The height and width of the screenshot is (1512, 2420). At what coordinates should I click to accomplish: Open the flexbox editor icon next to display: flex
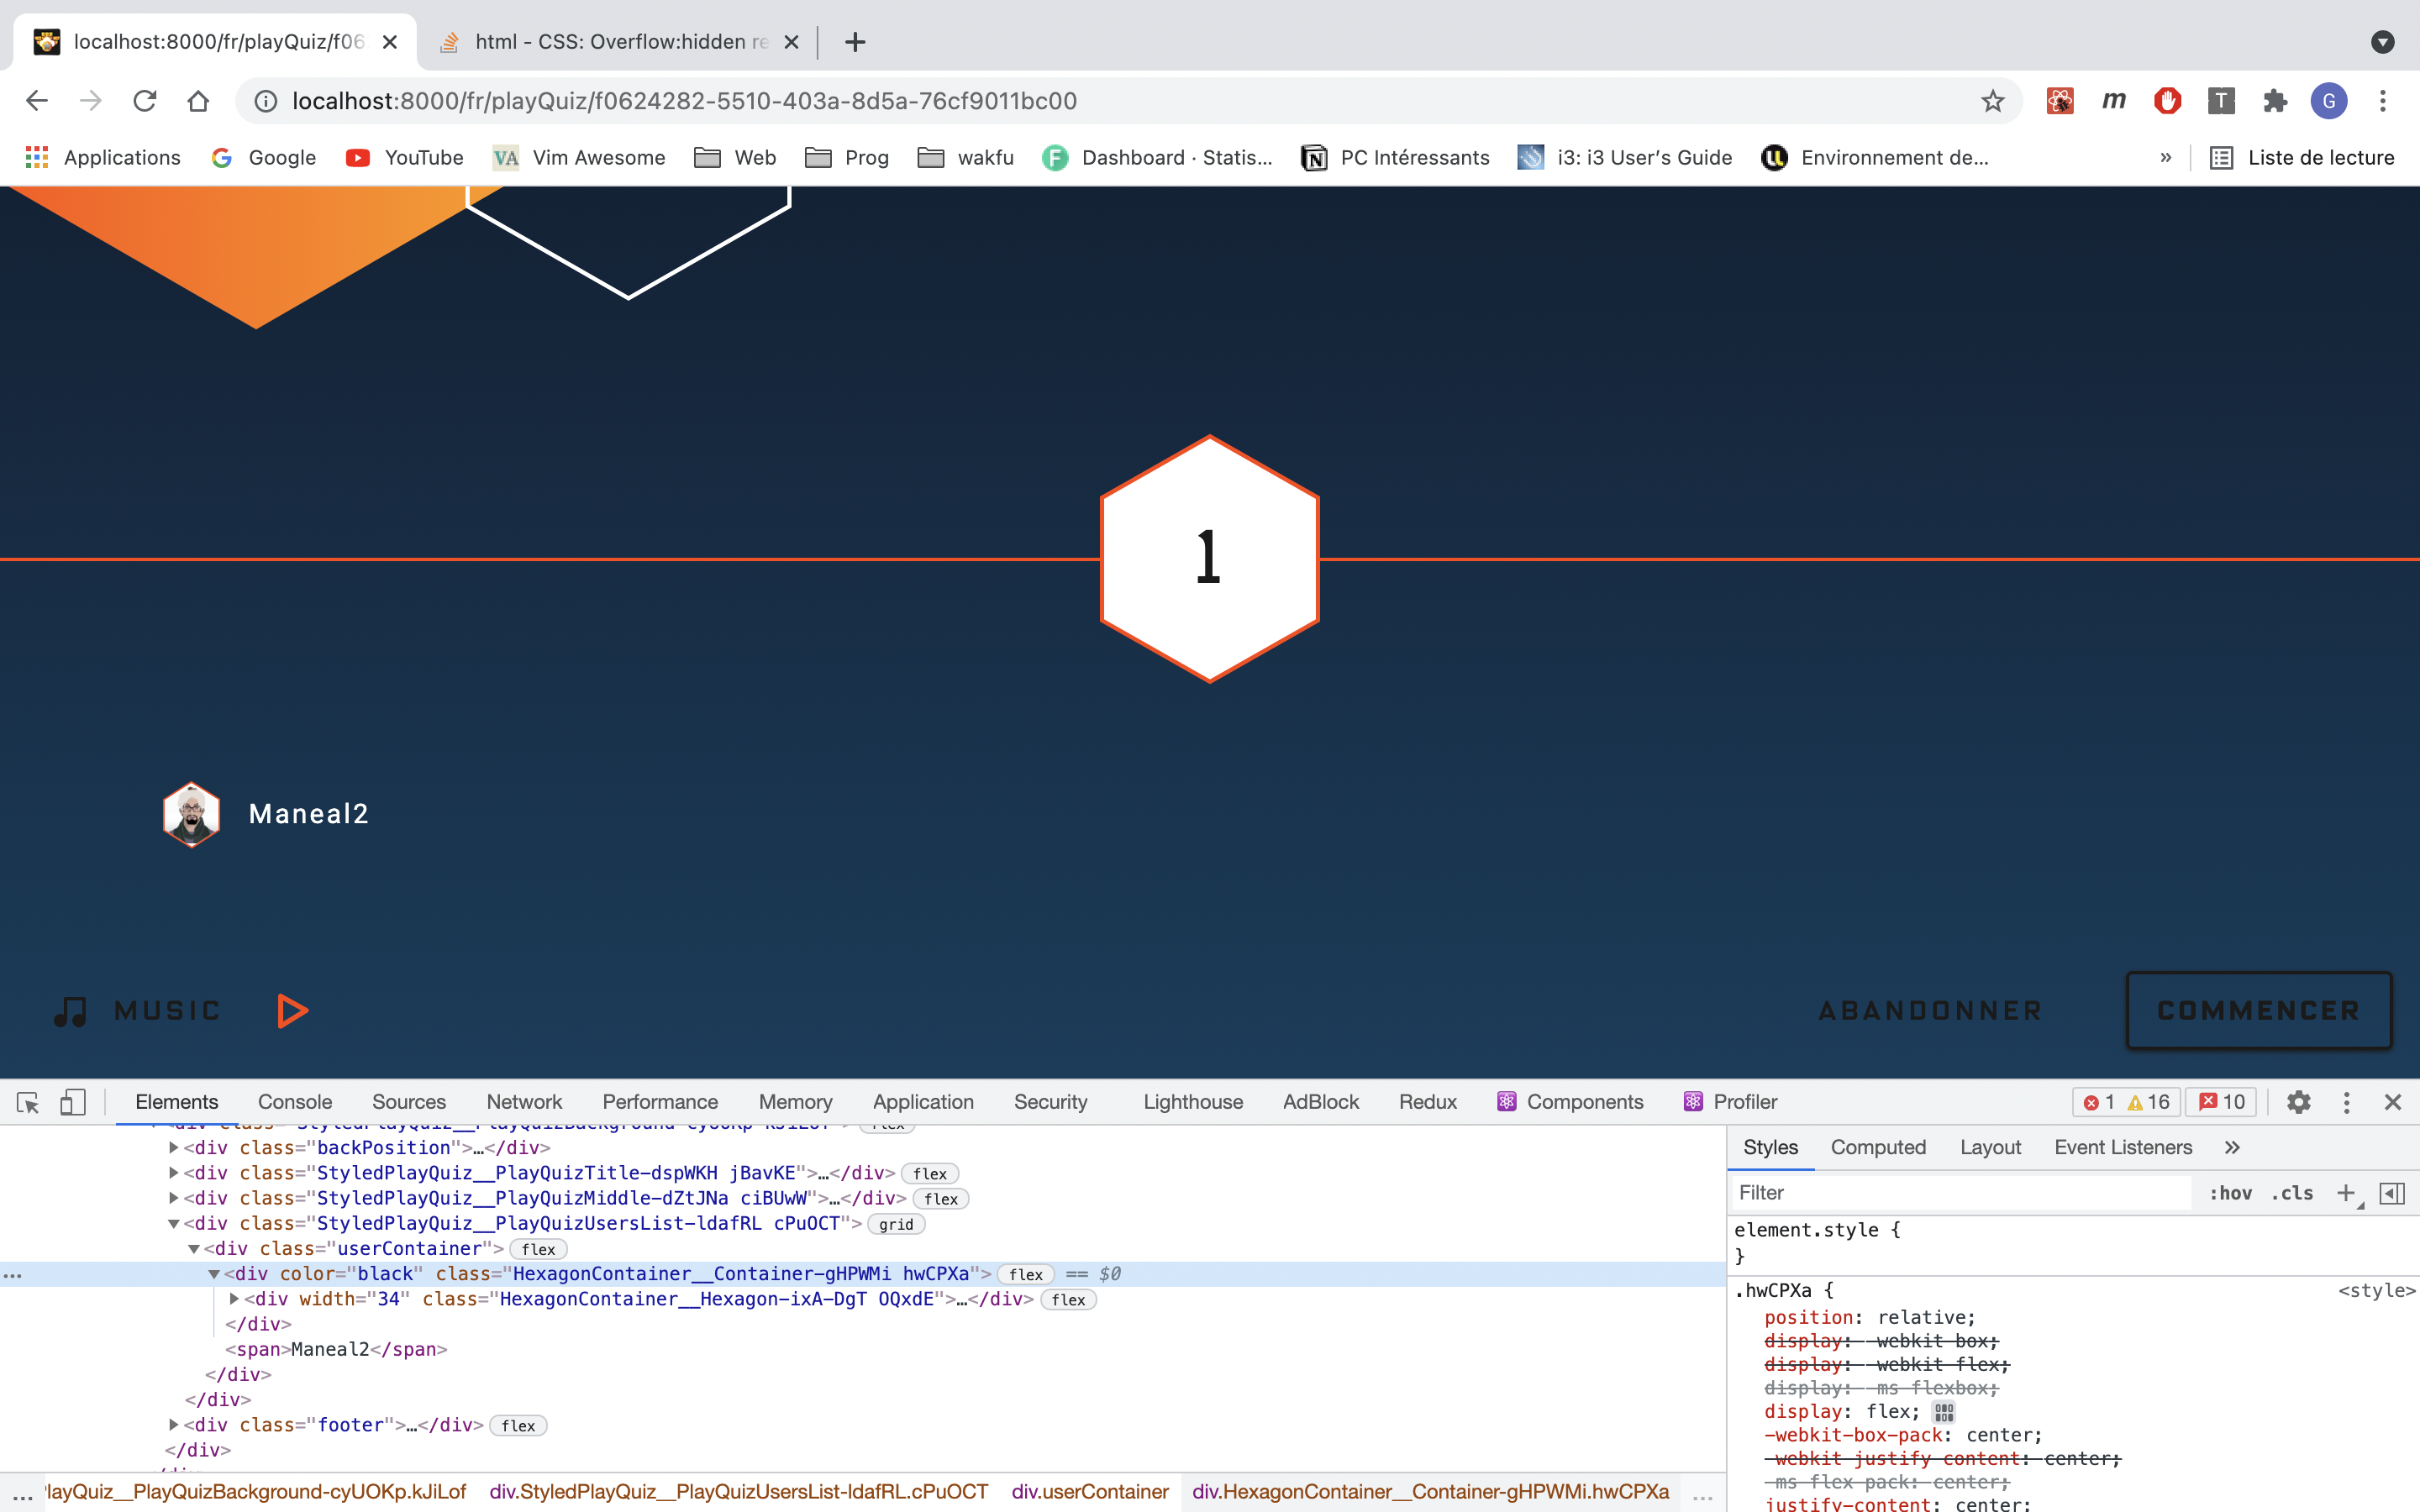[x=1944, y=1412]
